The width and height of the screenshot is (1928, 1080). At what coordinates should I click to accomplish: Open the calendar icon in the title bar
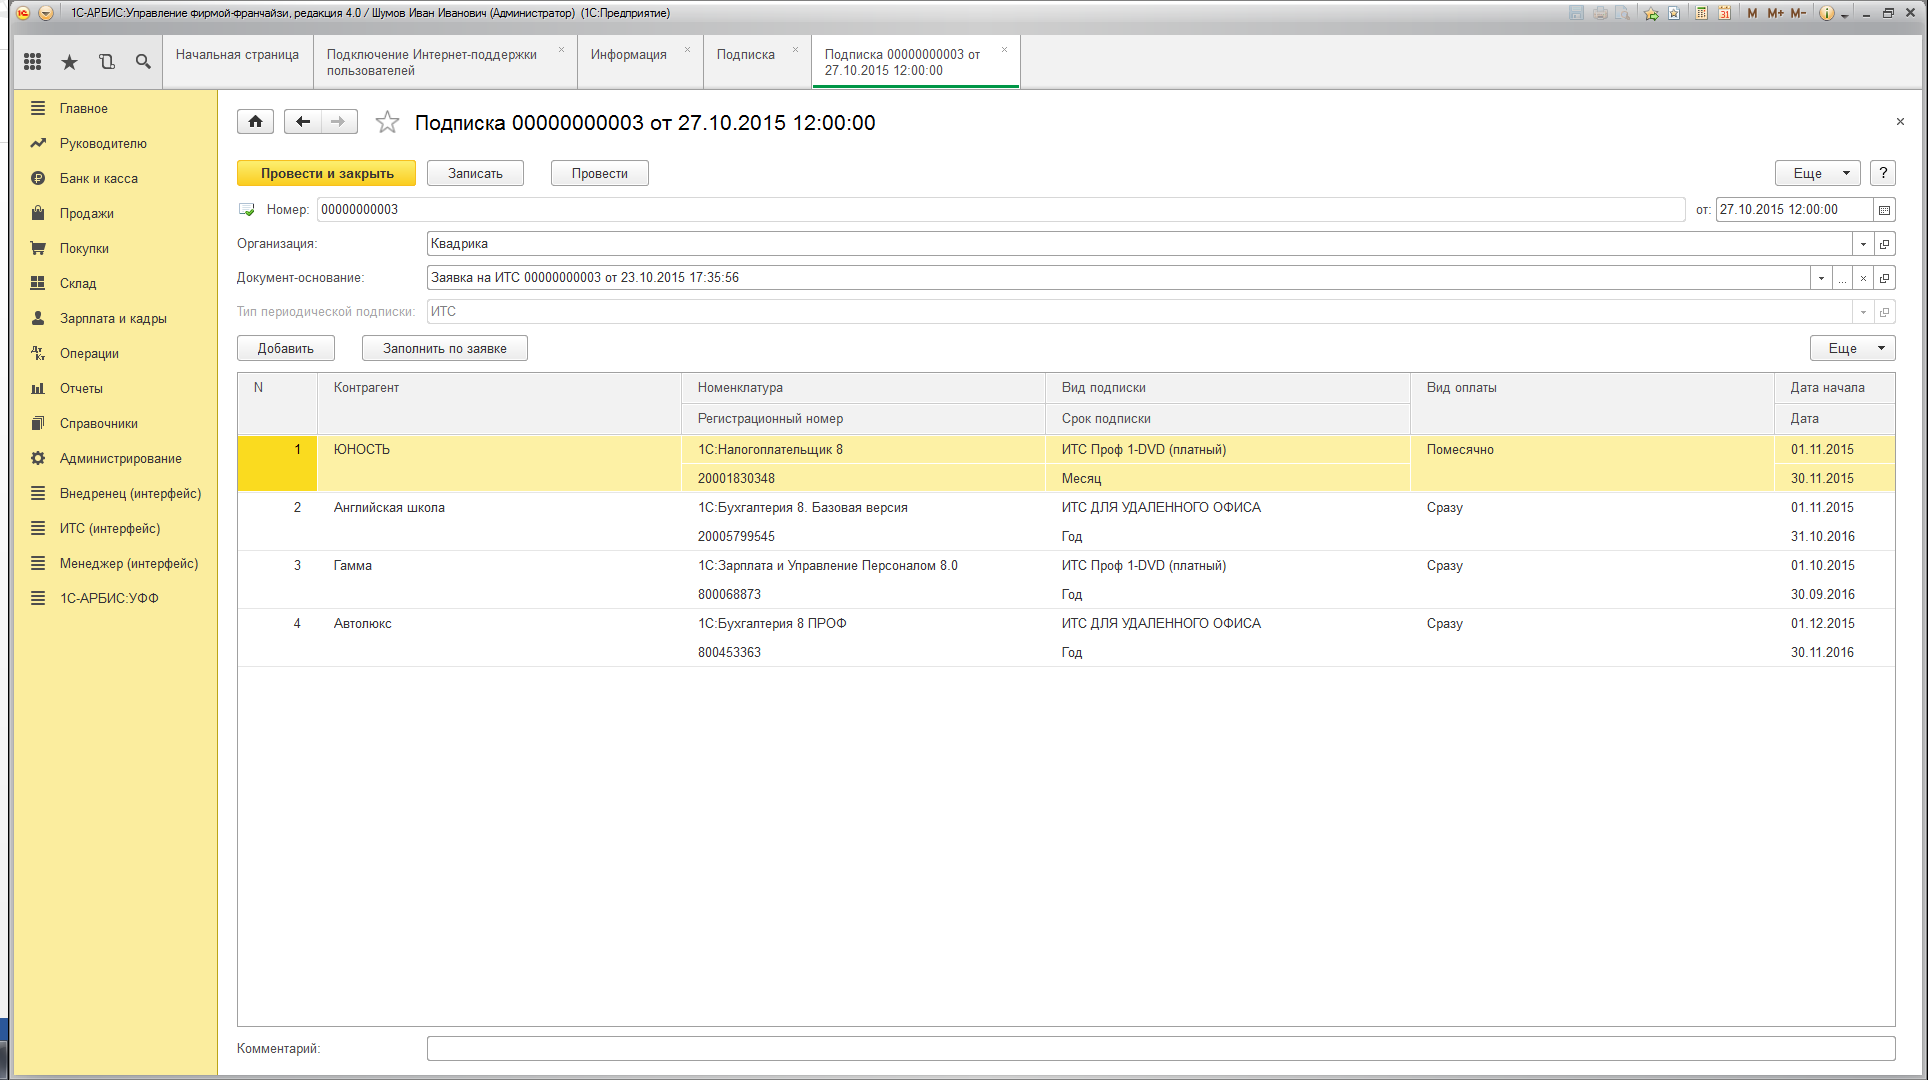click(x=1725, y=13)
